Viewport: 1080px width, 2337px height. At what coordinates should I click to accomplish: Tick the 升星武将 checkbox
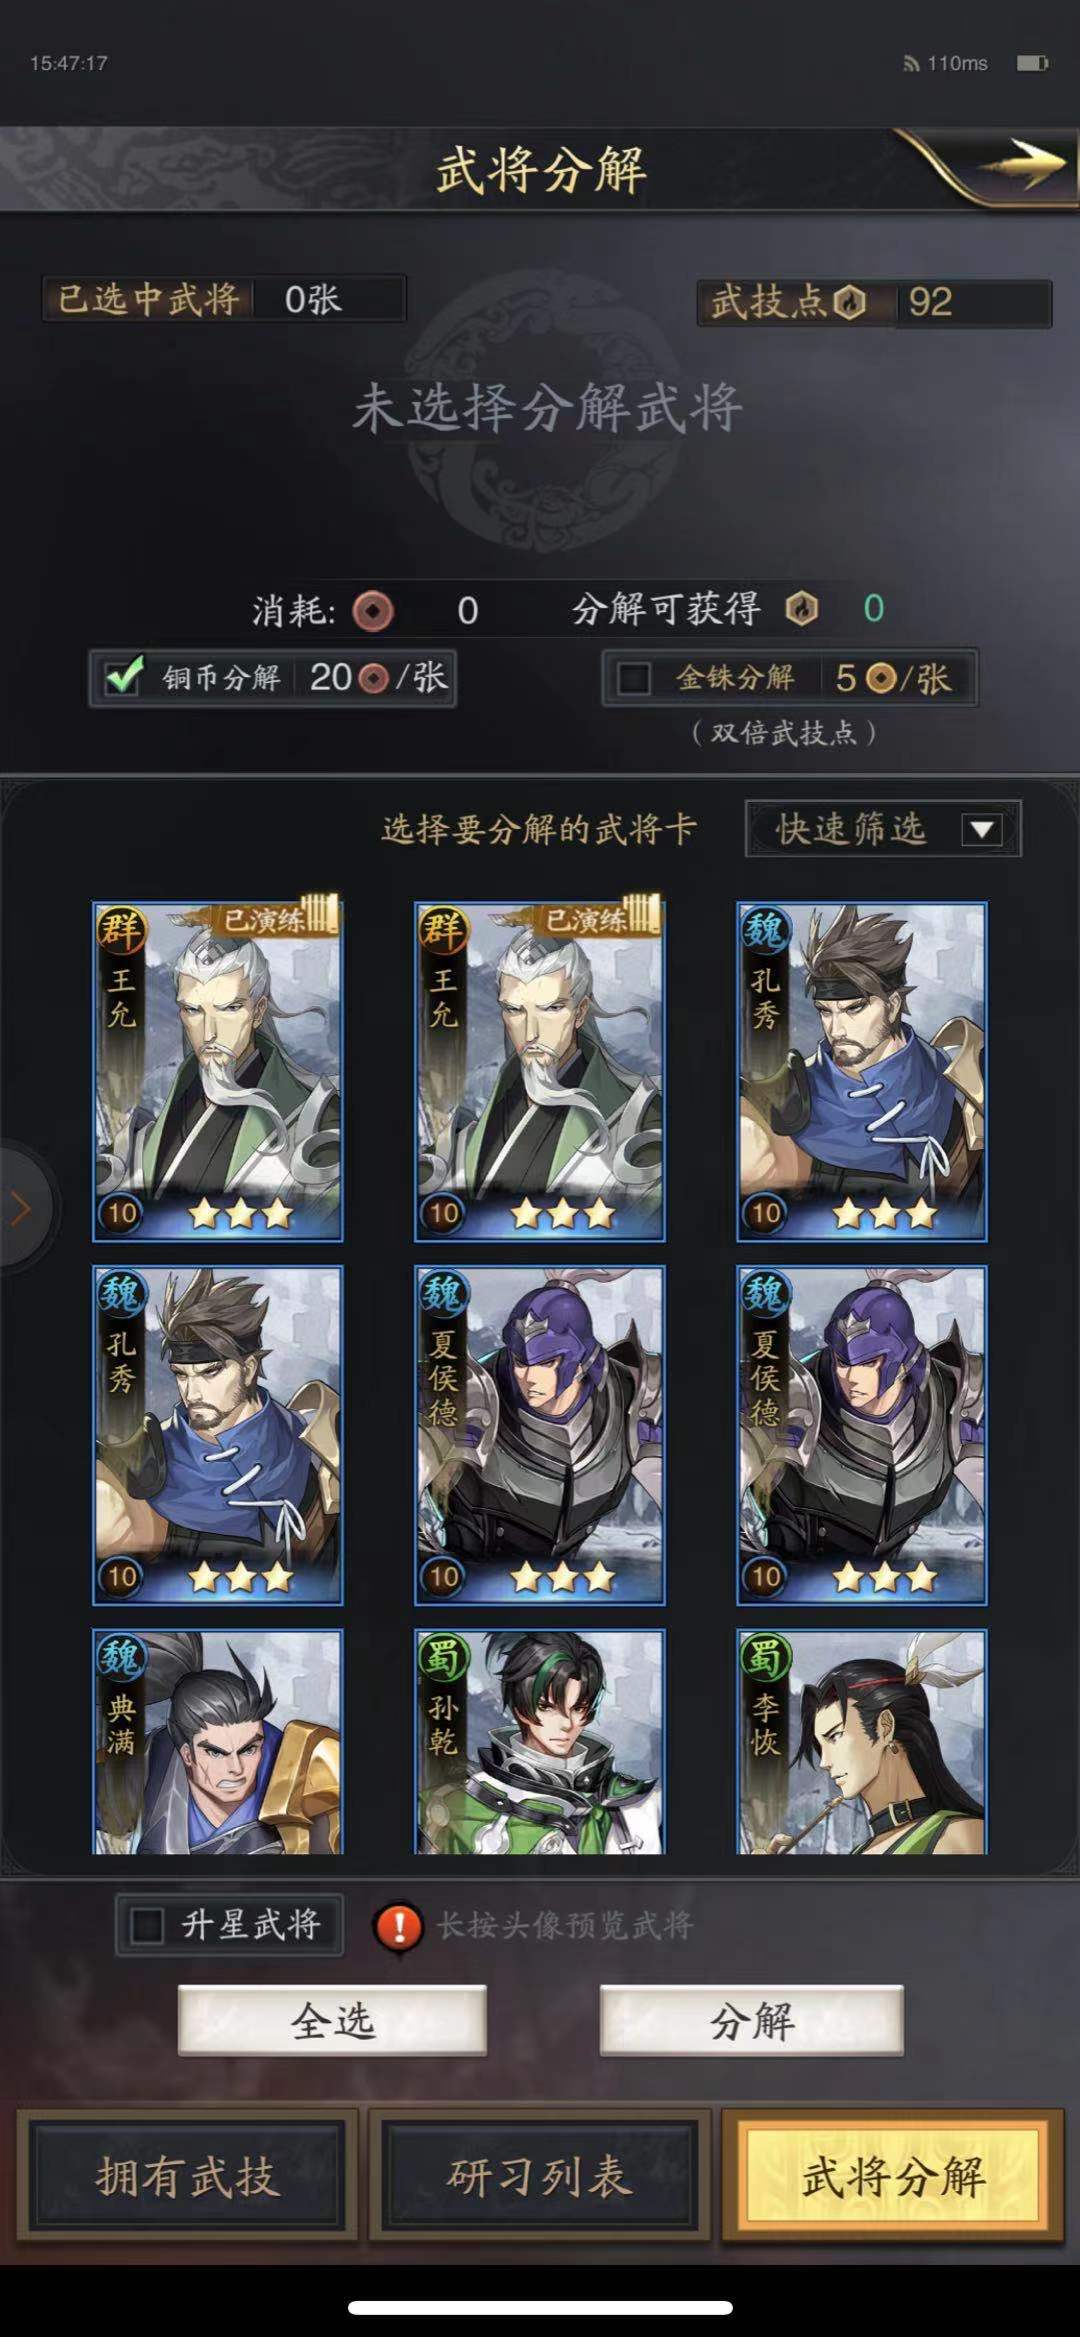(x=147, y=1925)
